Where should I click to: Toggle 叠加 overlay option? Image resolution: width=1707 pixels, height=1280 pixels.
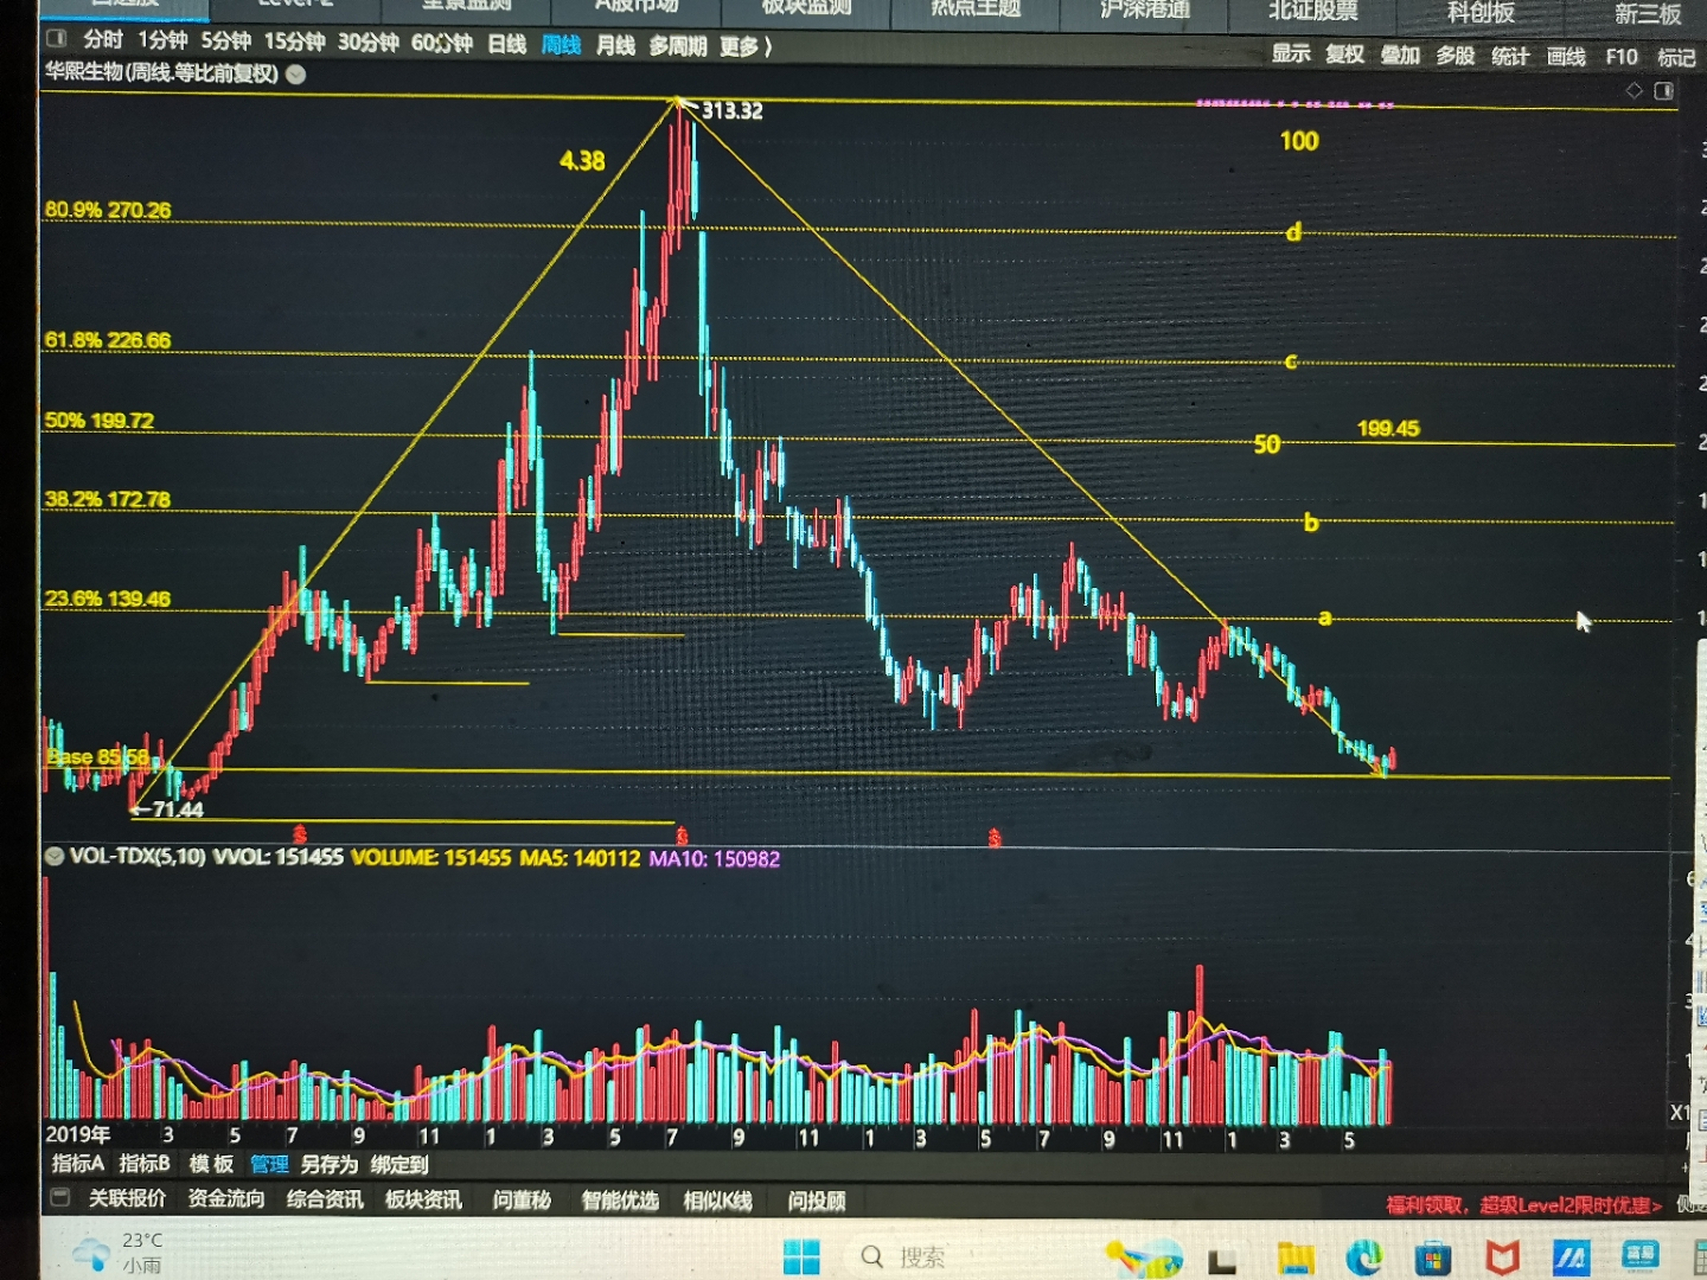(1400, 55)
